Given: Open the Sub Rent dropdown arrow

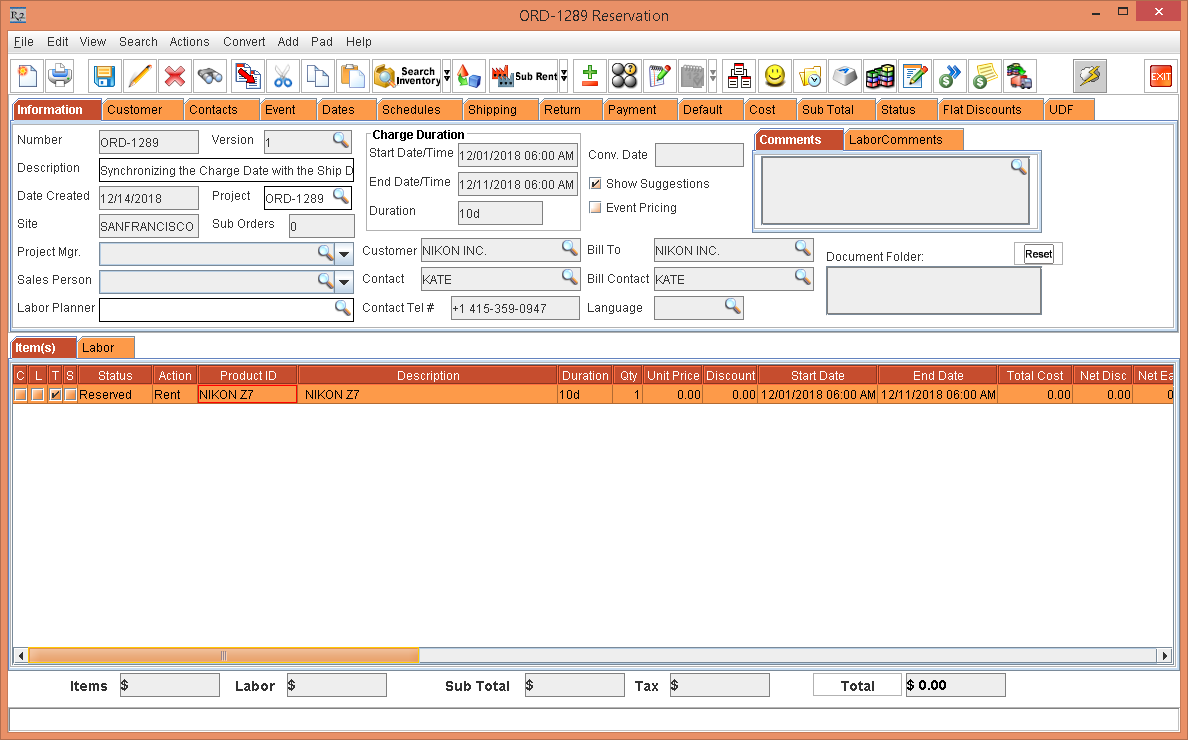Looking at the screenshot, I should click(x=564, y=76).
